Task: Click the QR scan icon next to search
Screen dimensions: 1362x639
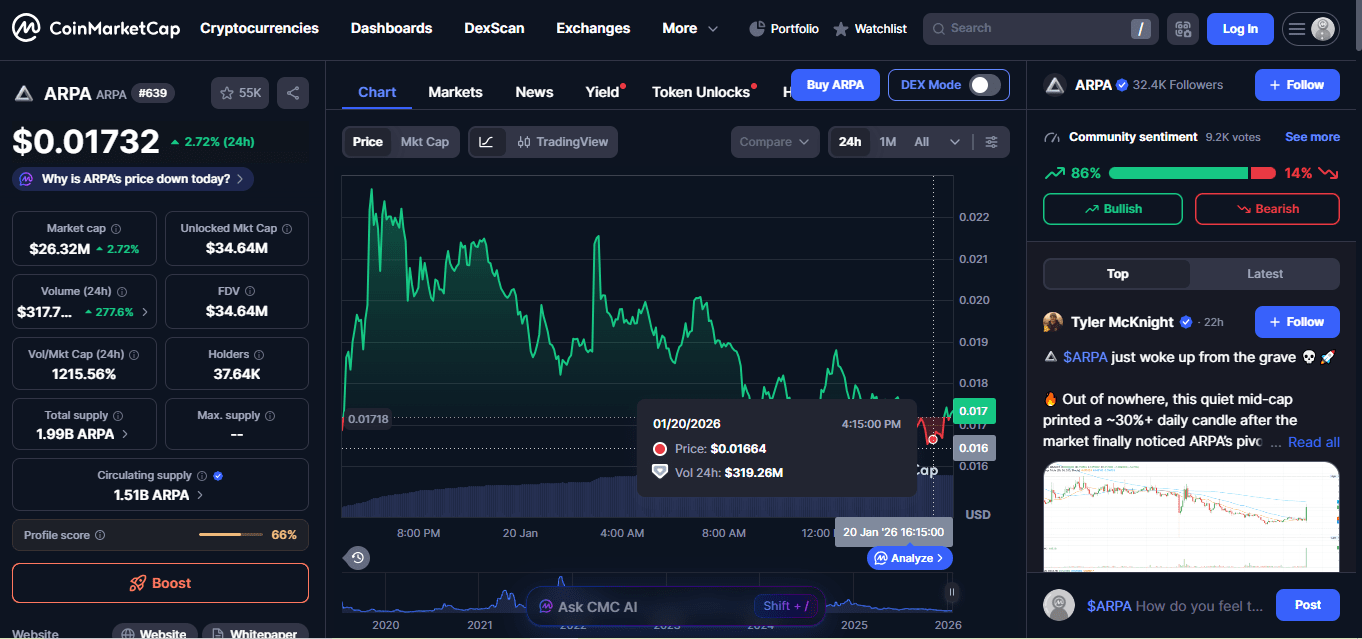Action: [1183, 29]
